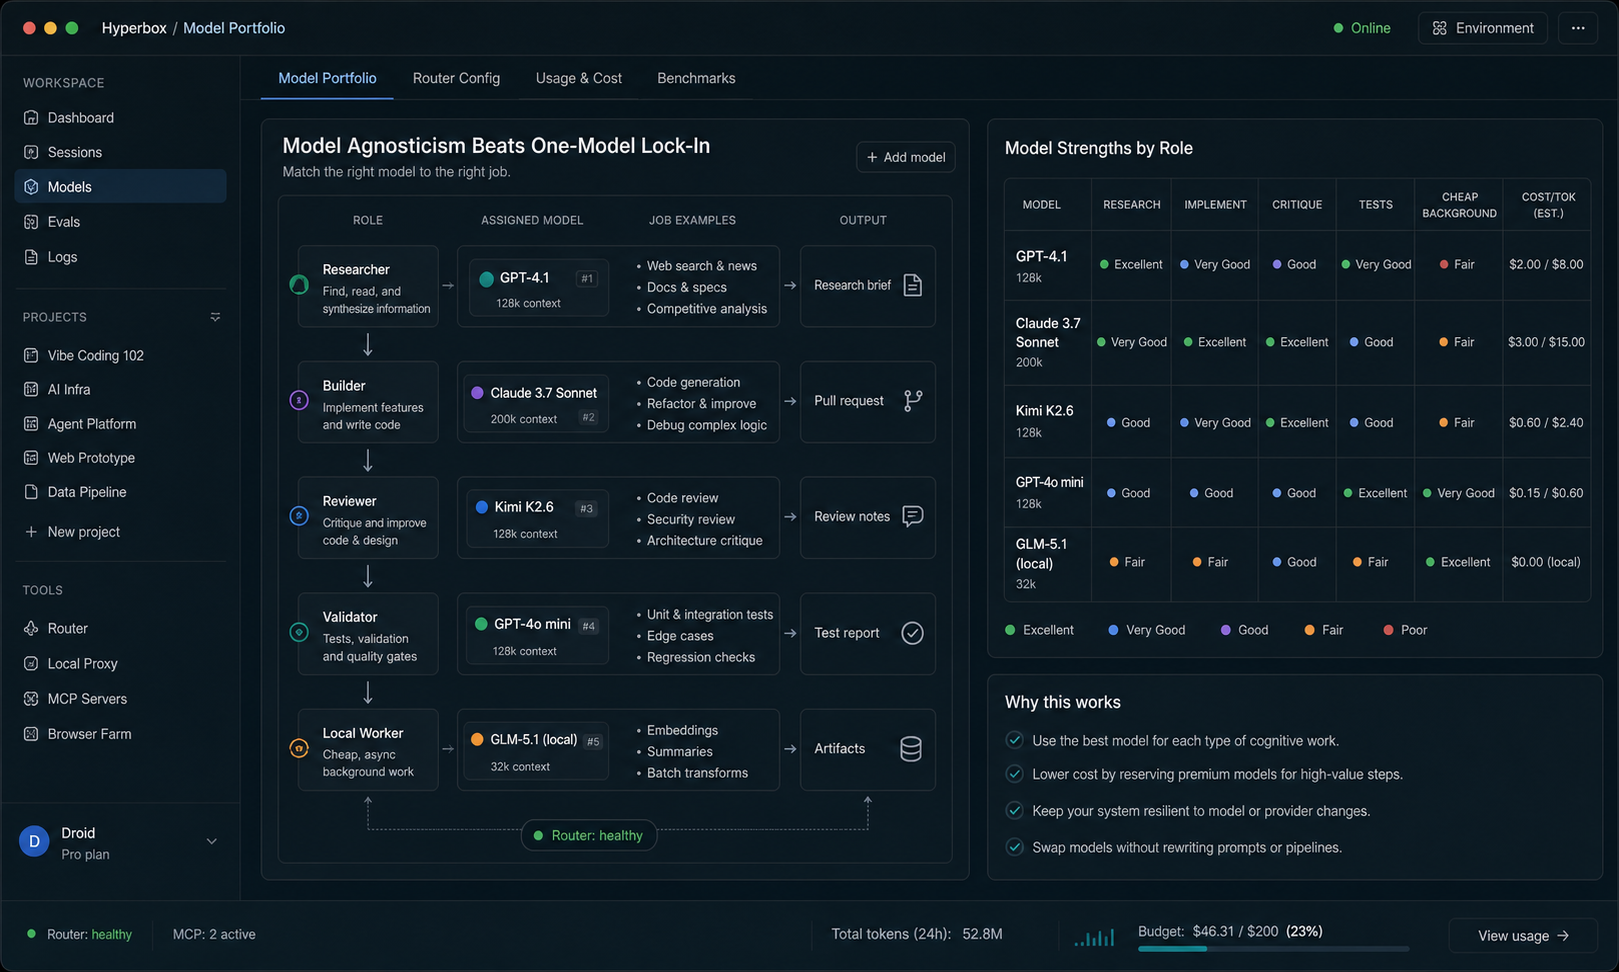Open the Environment button
This screenshot has height=972, width=1619.
(x=1483, y=28)
